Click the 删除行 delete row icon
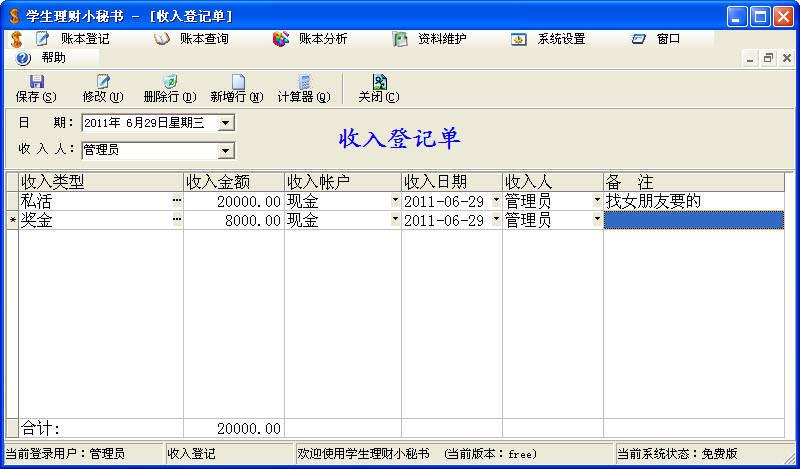The width and height of the screenshot is (800, 469). click(x=170, y=82)
